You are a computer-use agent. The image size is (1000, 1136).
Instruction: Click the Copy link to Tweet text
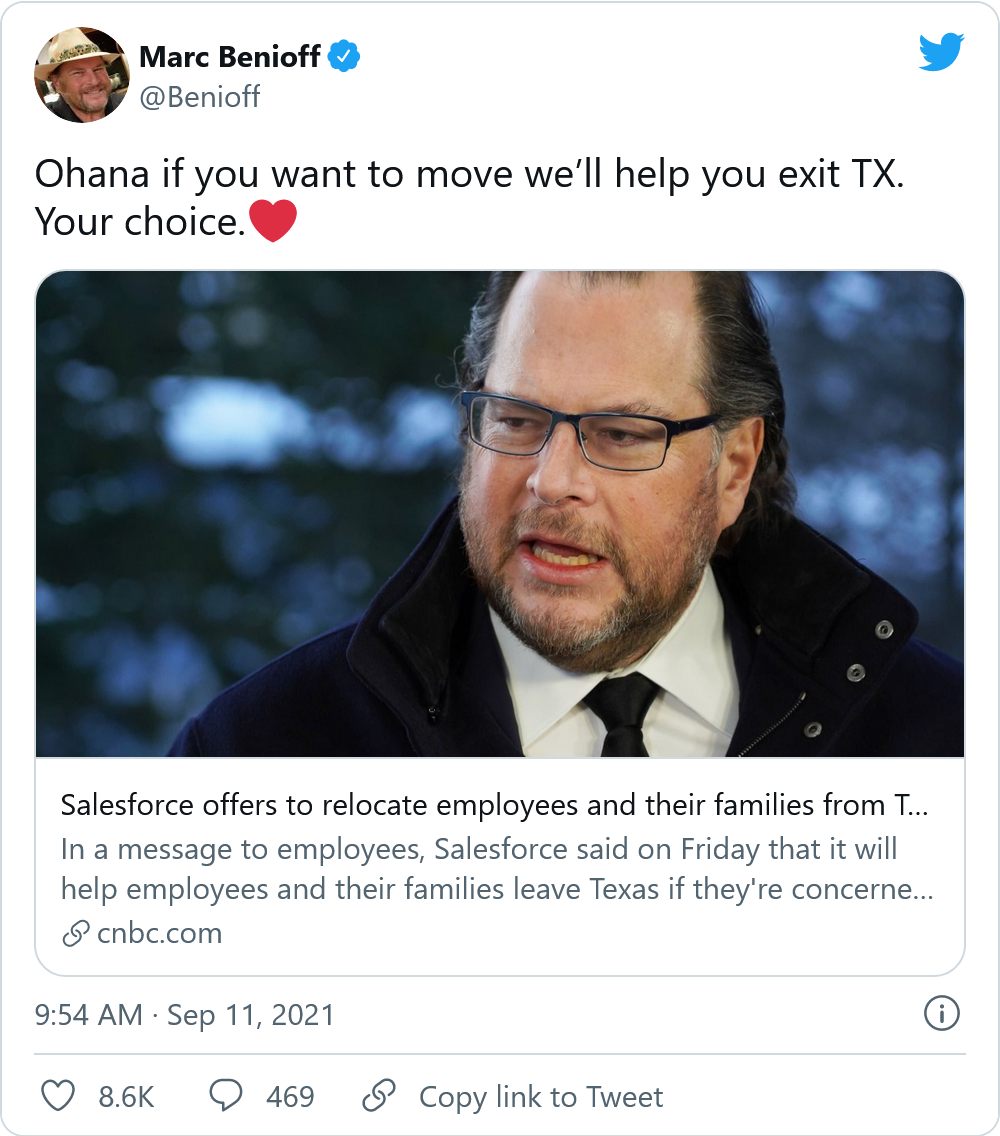point(541,1097)
